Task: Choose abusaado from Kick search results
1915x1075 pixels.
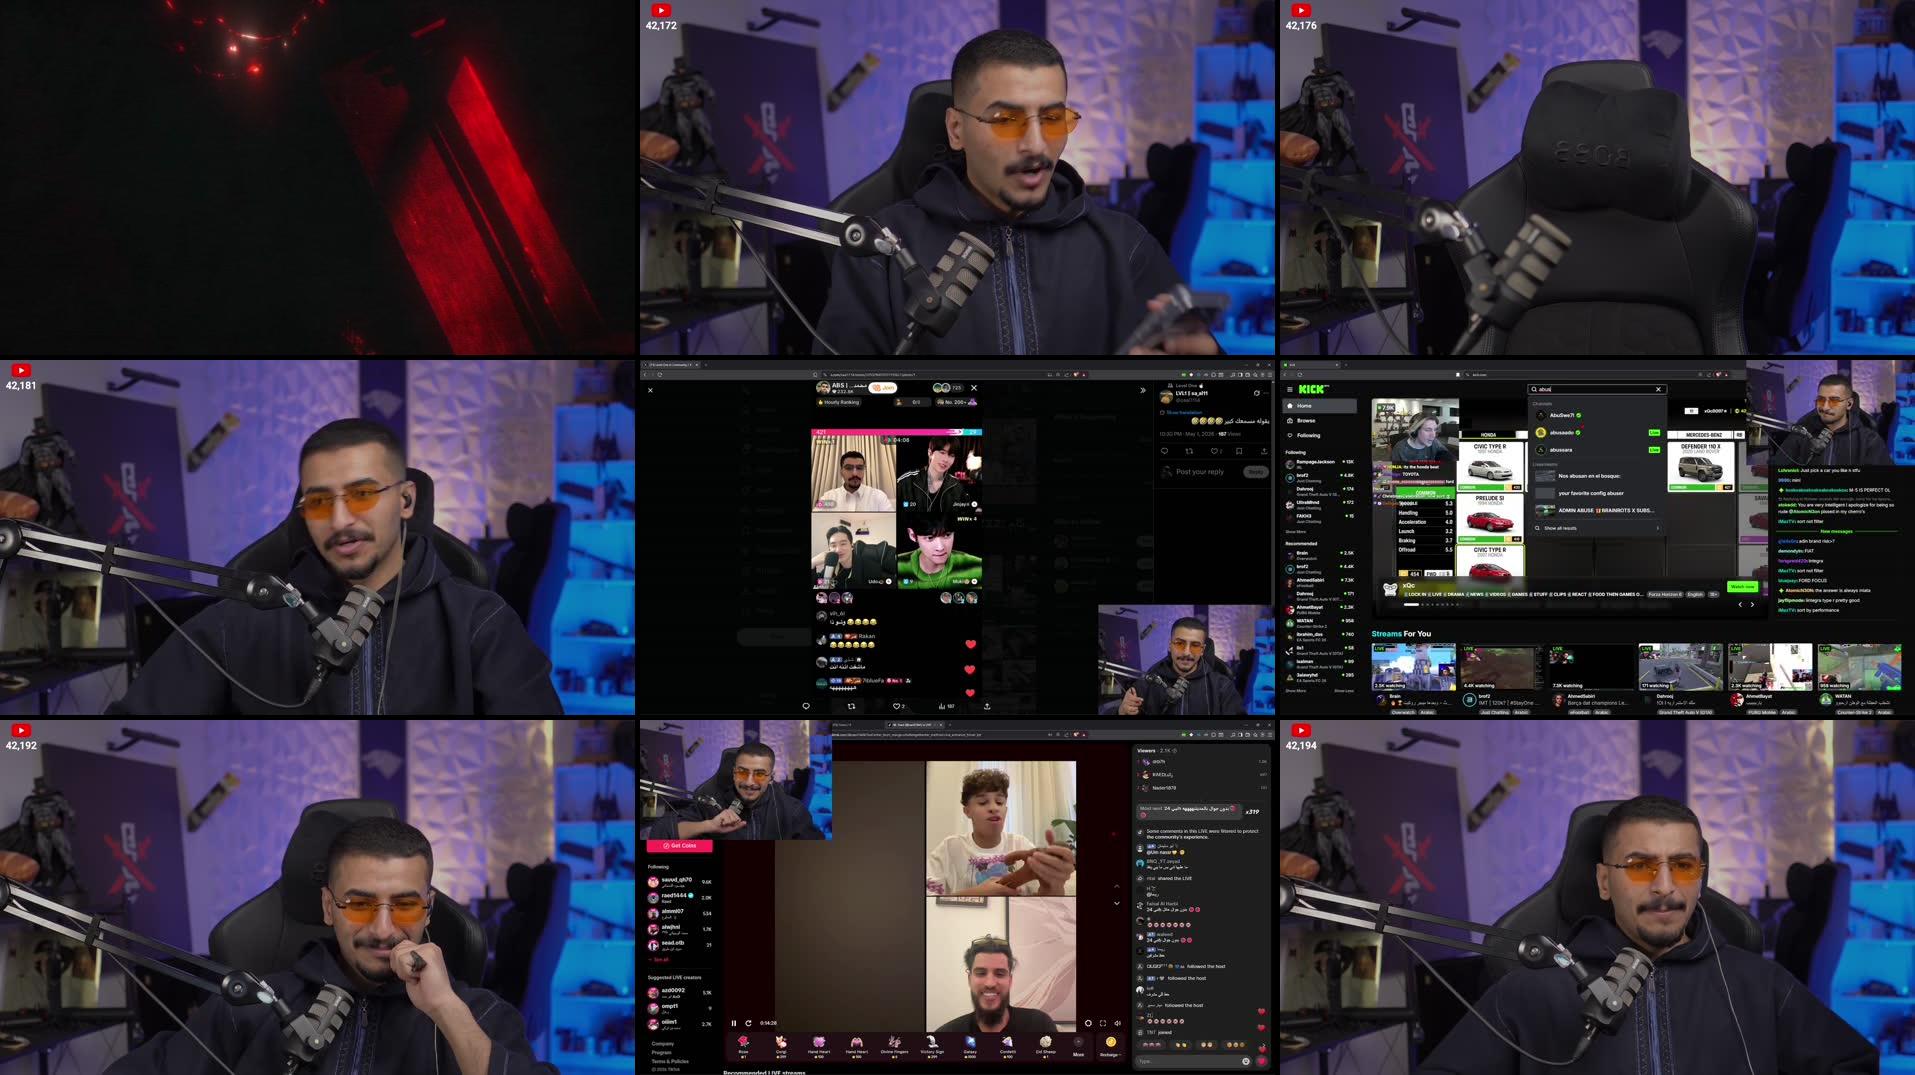Action: pyautogui.click(x=1596, y=433)
